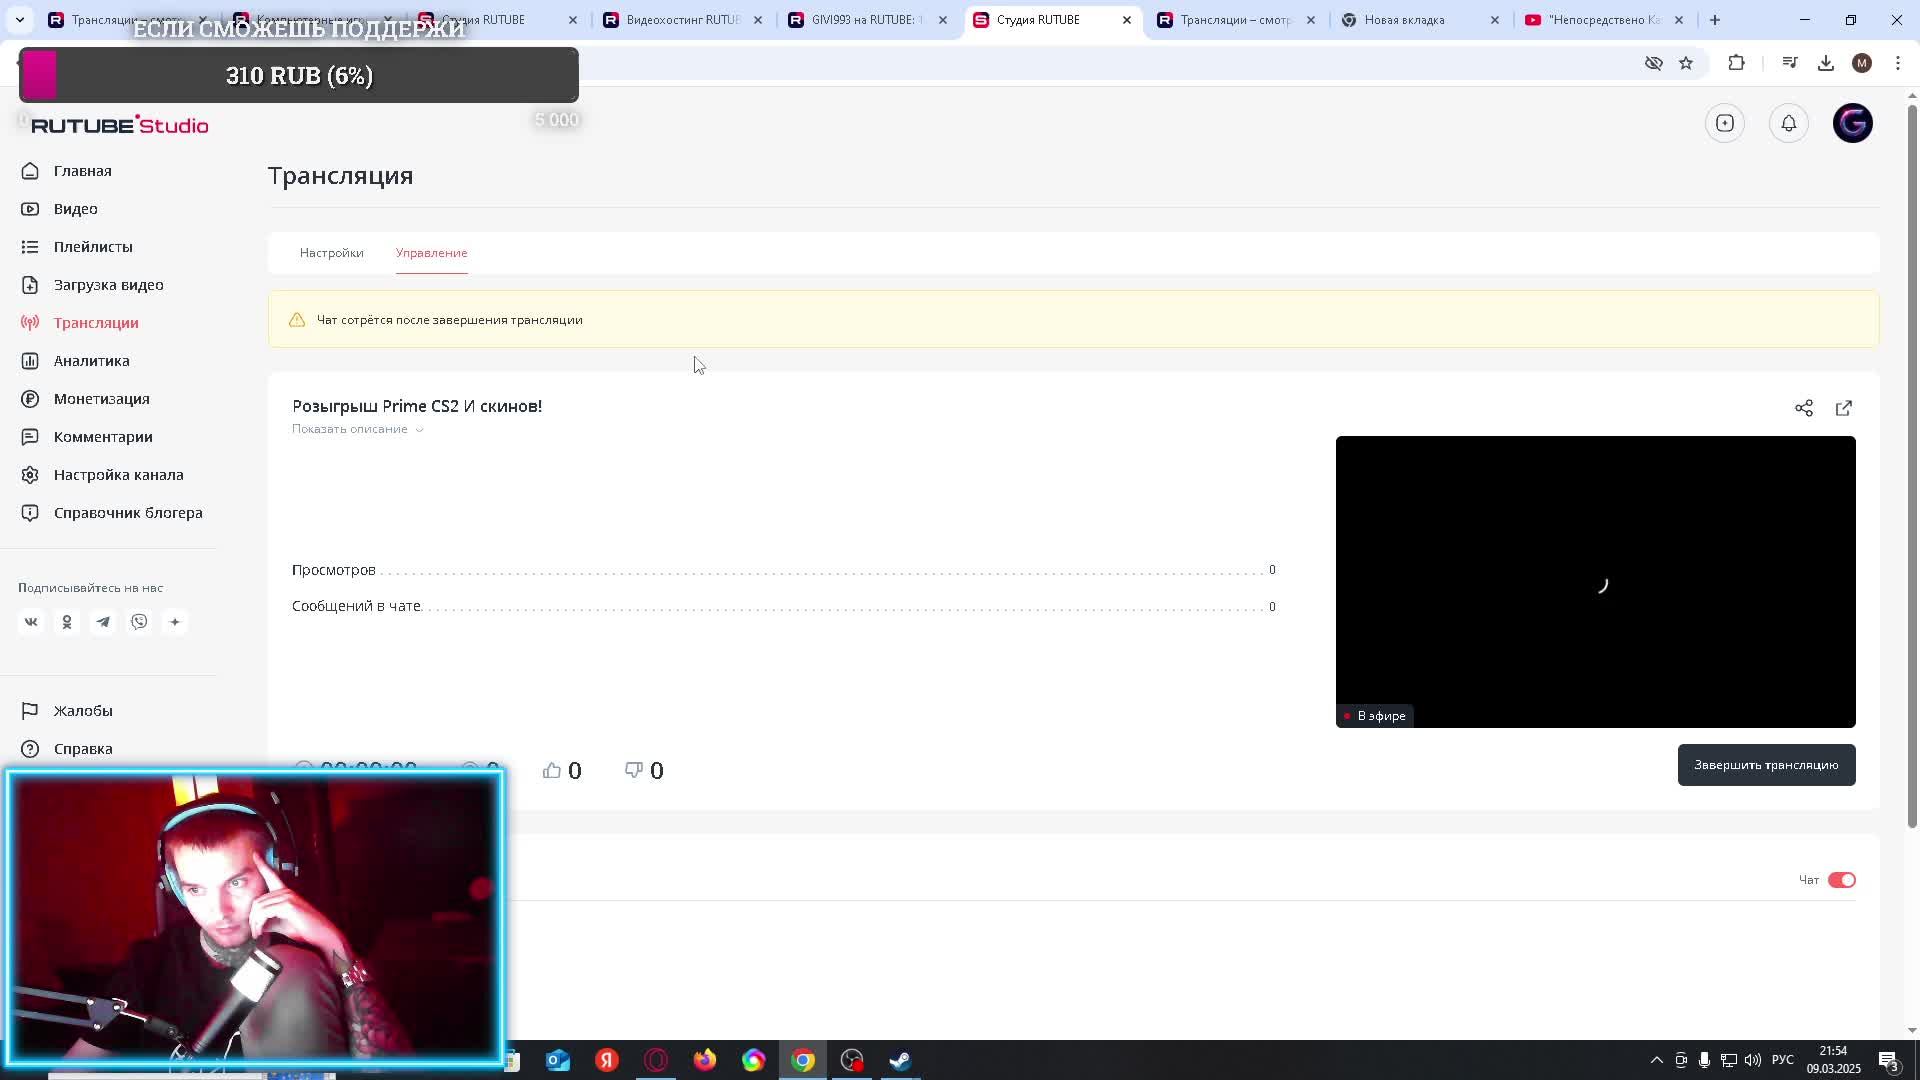Share the broadcast via share icon
1920x1080 pixels.
coord(1804,408)
